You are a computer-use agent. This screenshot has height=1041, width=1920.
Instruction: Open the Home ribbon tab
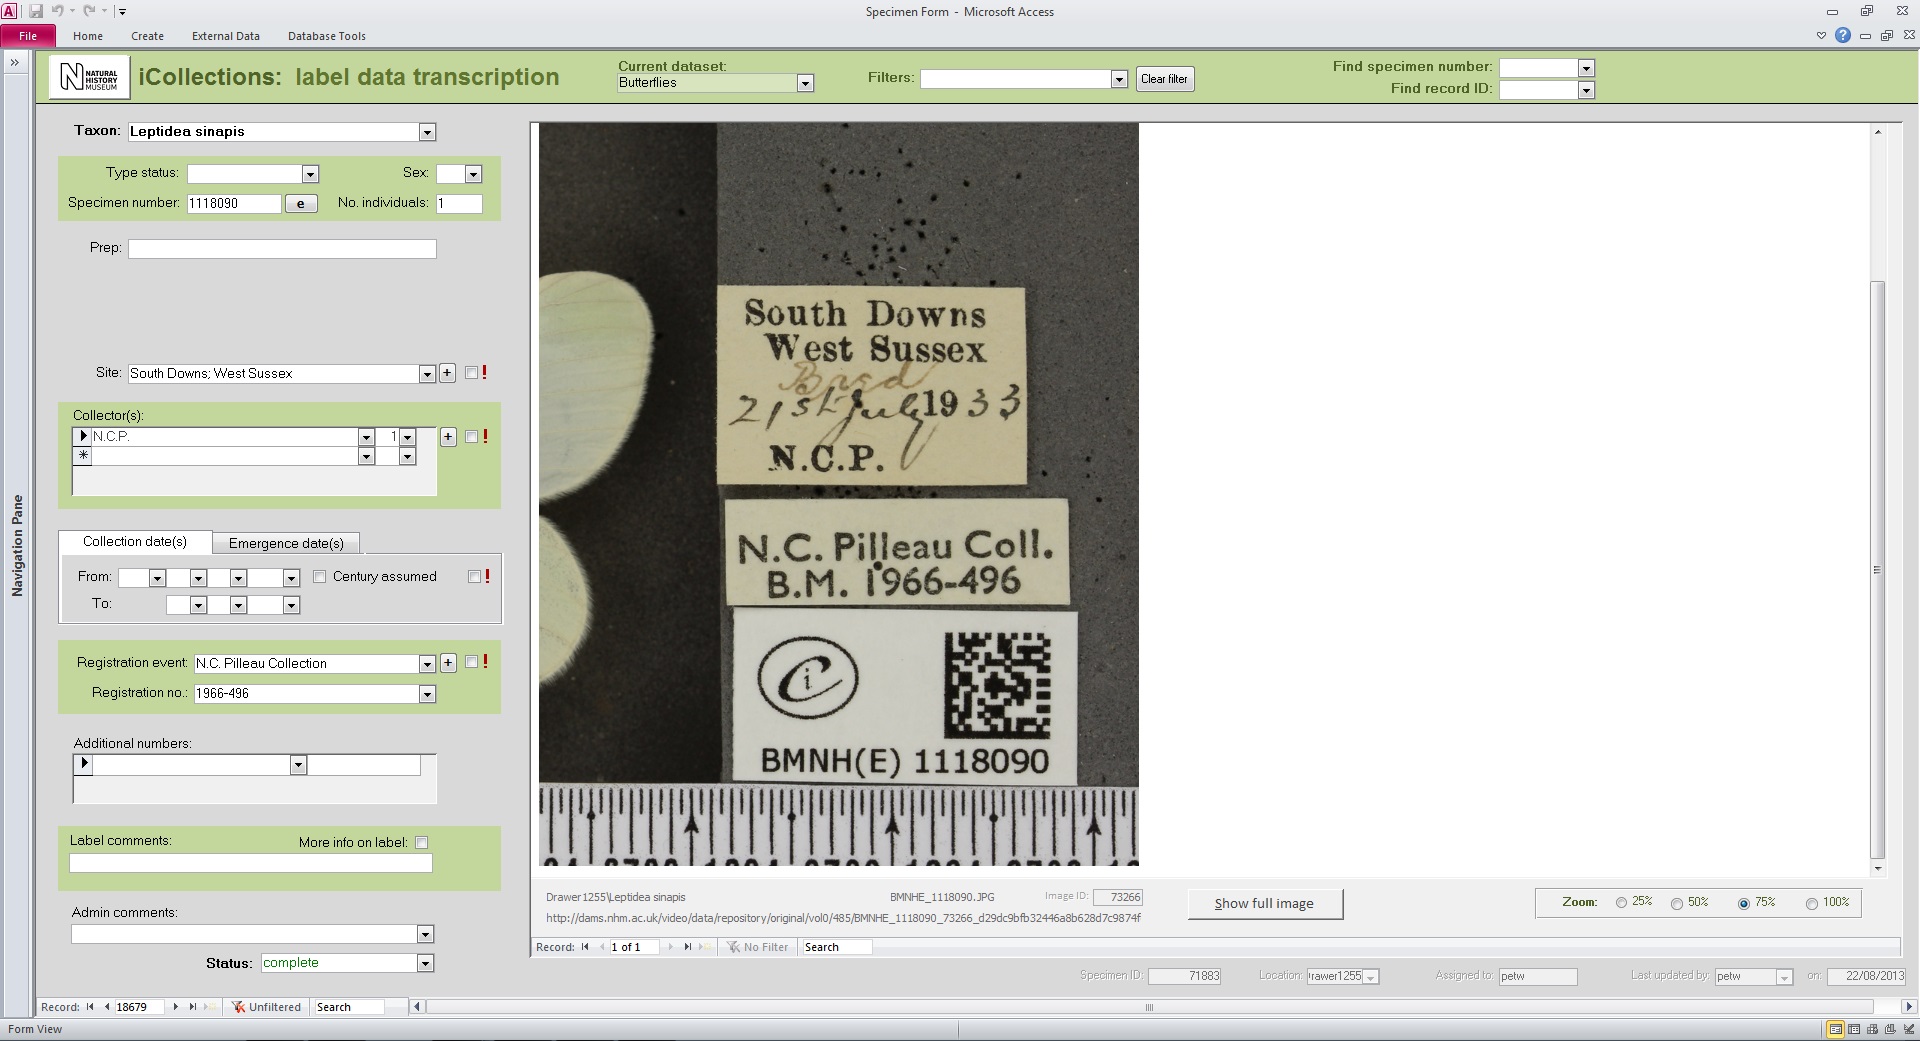[88, 36]
